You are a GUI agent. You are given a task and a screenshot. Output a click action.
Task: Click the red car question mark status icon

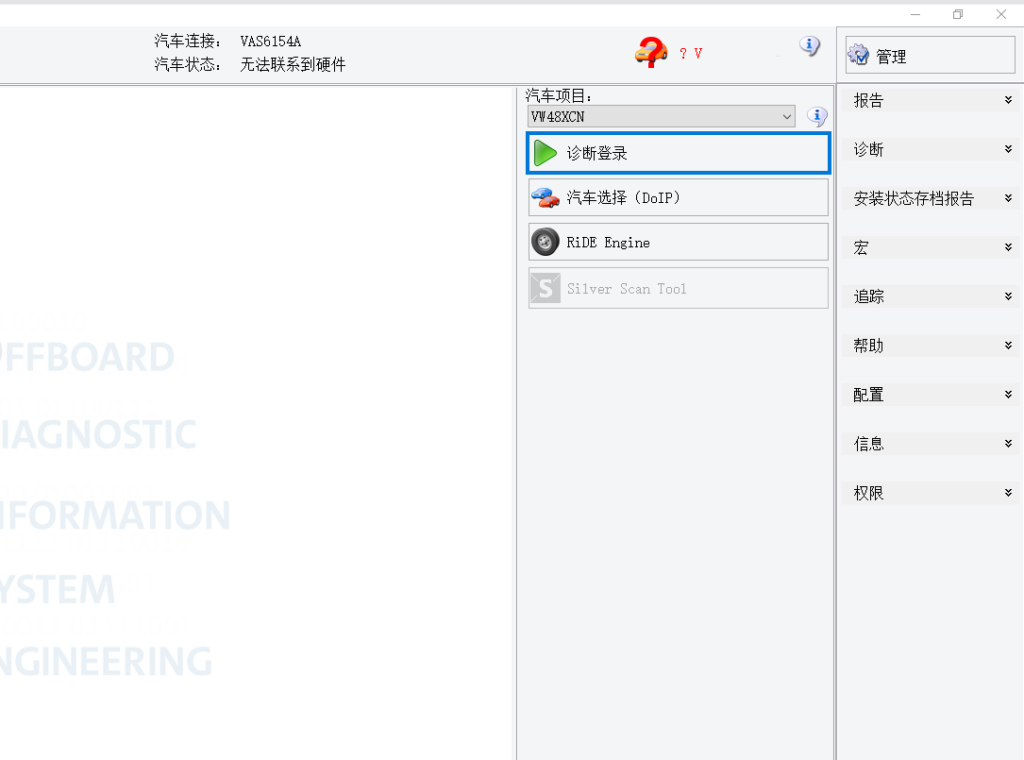tap(651, 52)
